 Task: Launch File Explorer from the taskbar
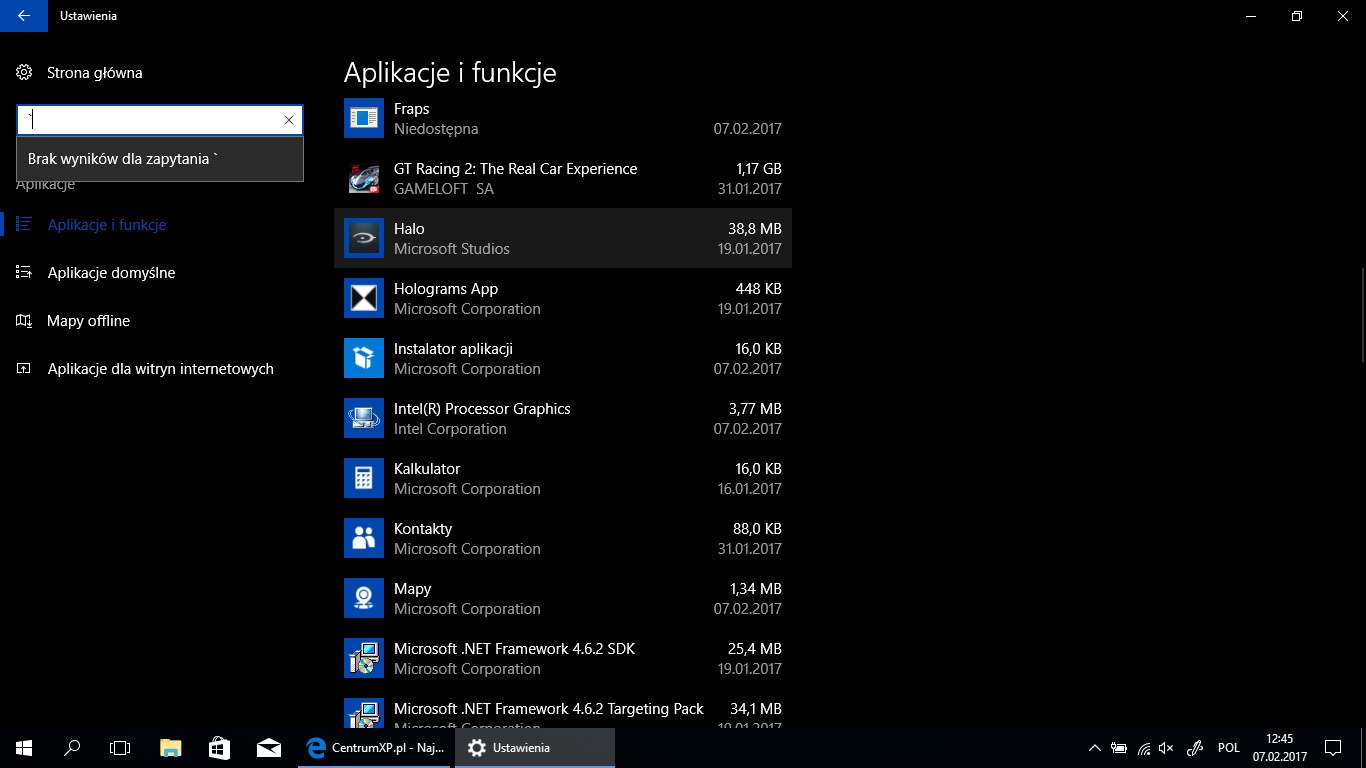tap(171, 747)
